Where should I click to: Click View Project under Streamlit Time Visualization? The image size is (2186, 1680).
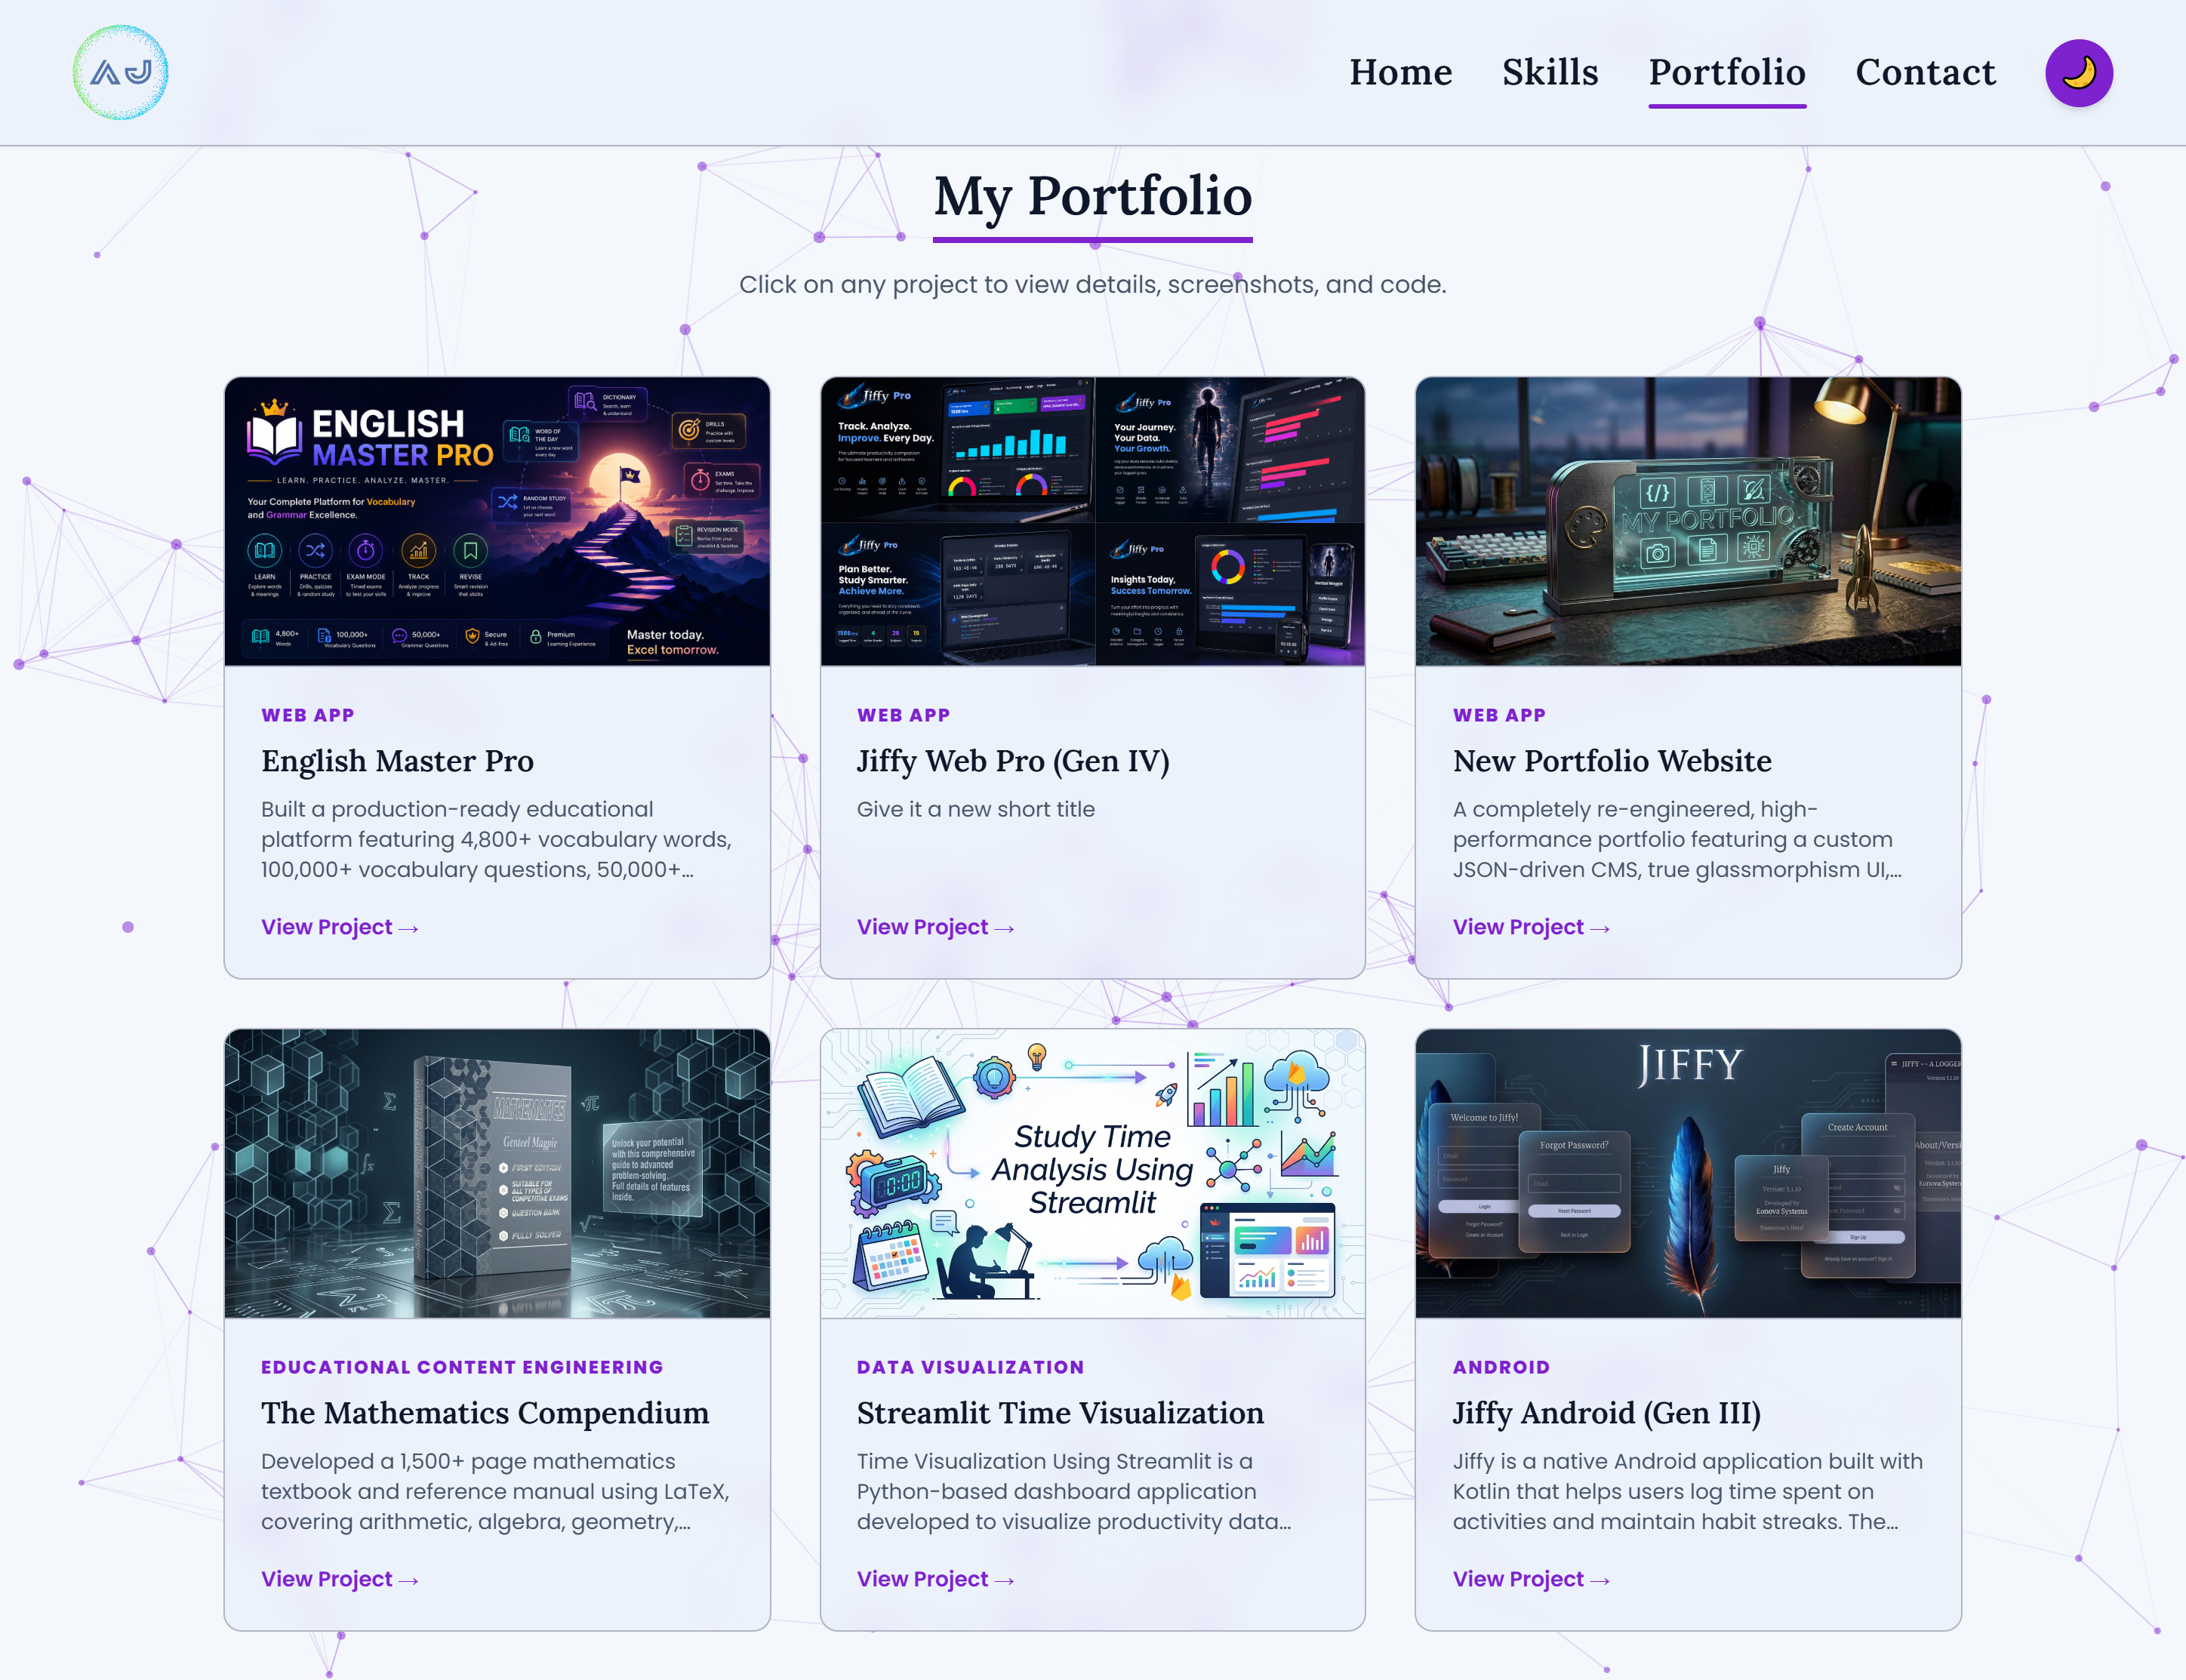click(x=935, y=1579)
